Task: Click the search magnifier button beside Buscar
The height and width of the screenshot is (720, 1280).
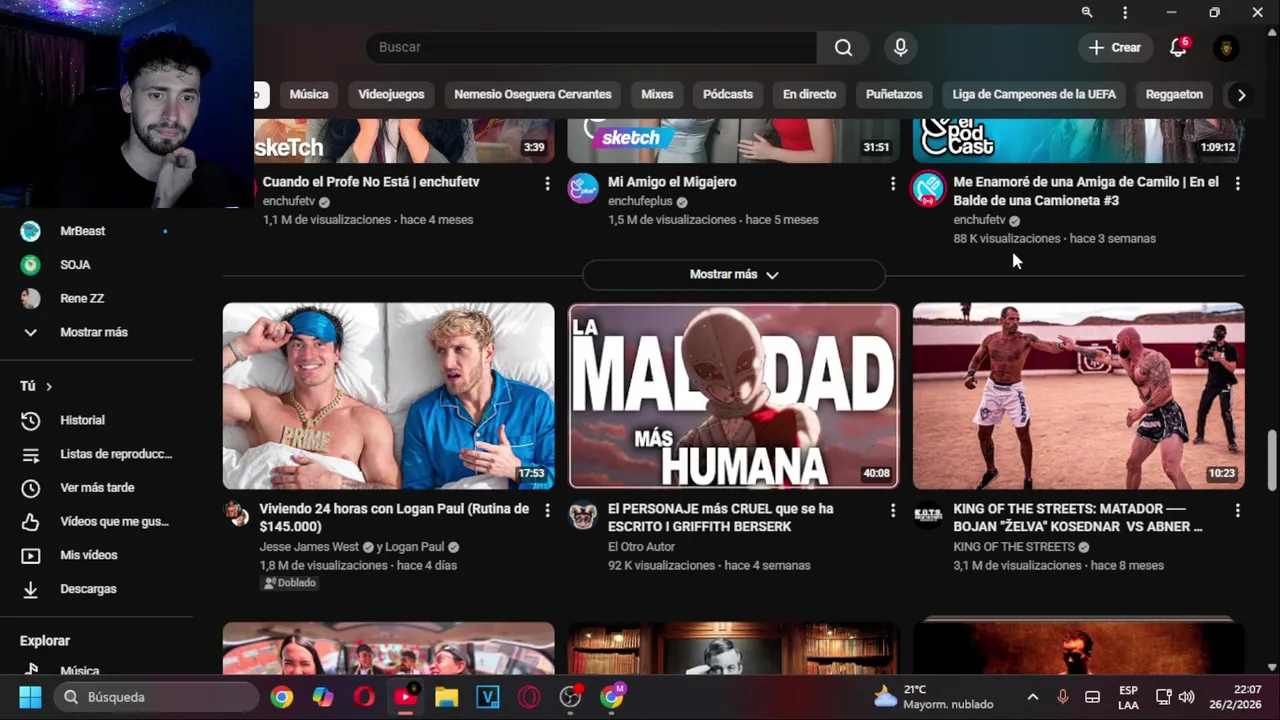Action: (843, 47)
